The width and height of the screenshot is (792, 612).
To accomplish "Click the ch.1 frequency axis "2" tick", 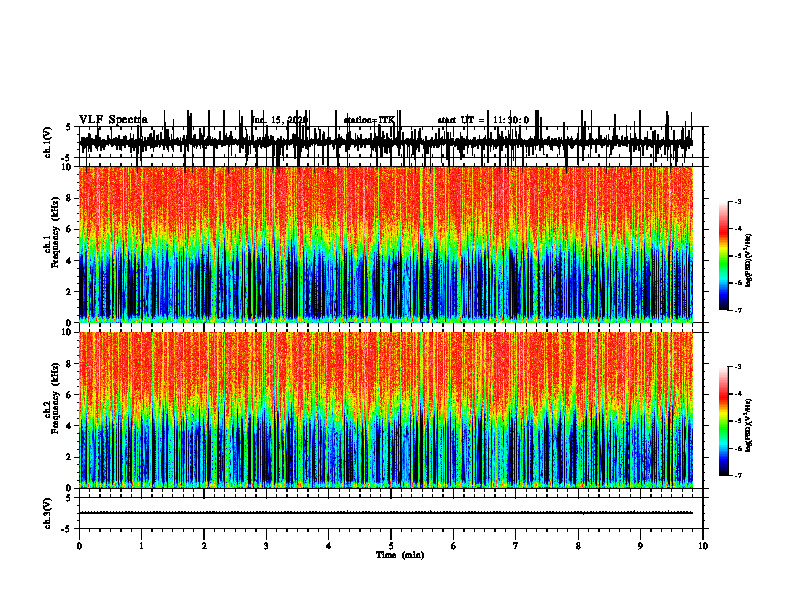I will (x=70, y=292).
